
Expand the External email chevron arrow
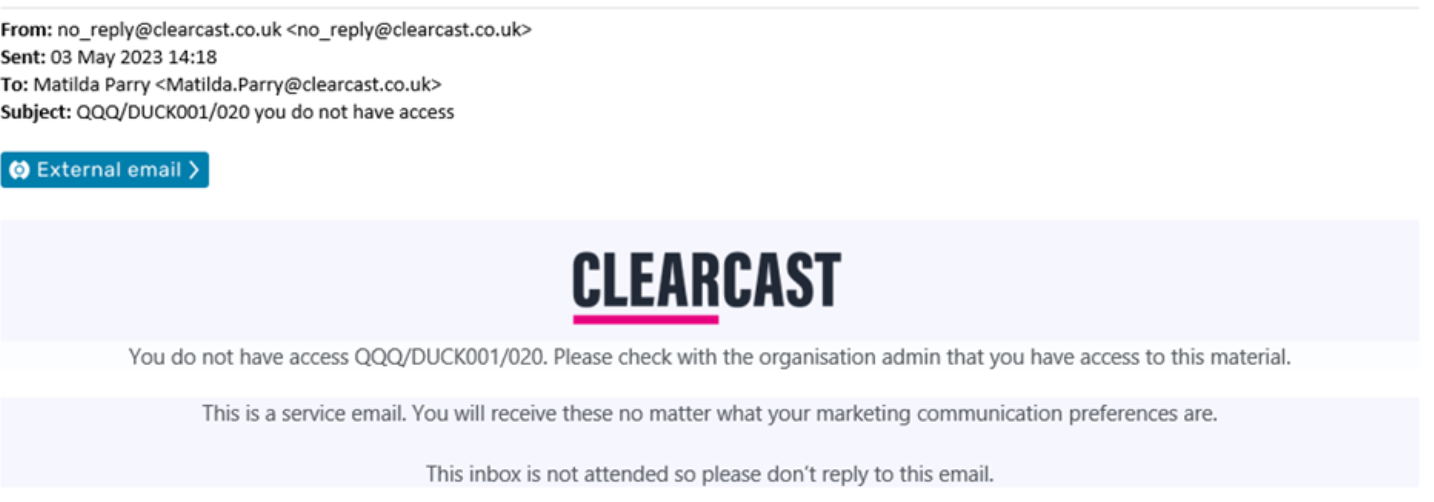pyautogui.click(x=193, y=170)
